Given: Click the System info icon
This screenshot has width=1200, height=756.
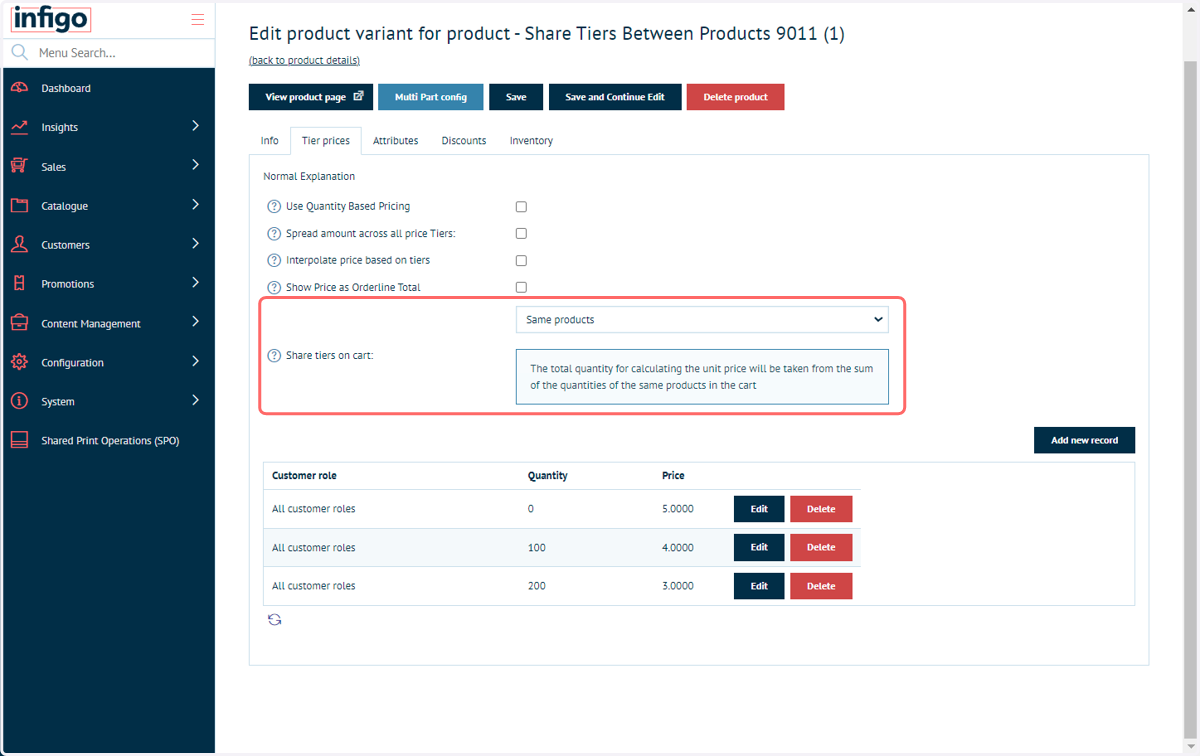Looking at the screenshot, I should [20, 401].
